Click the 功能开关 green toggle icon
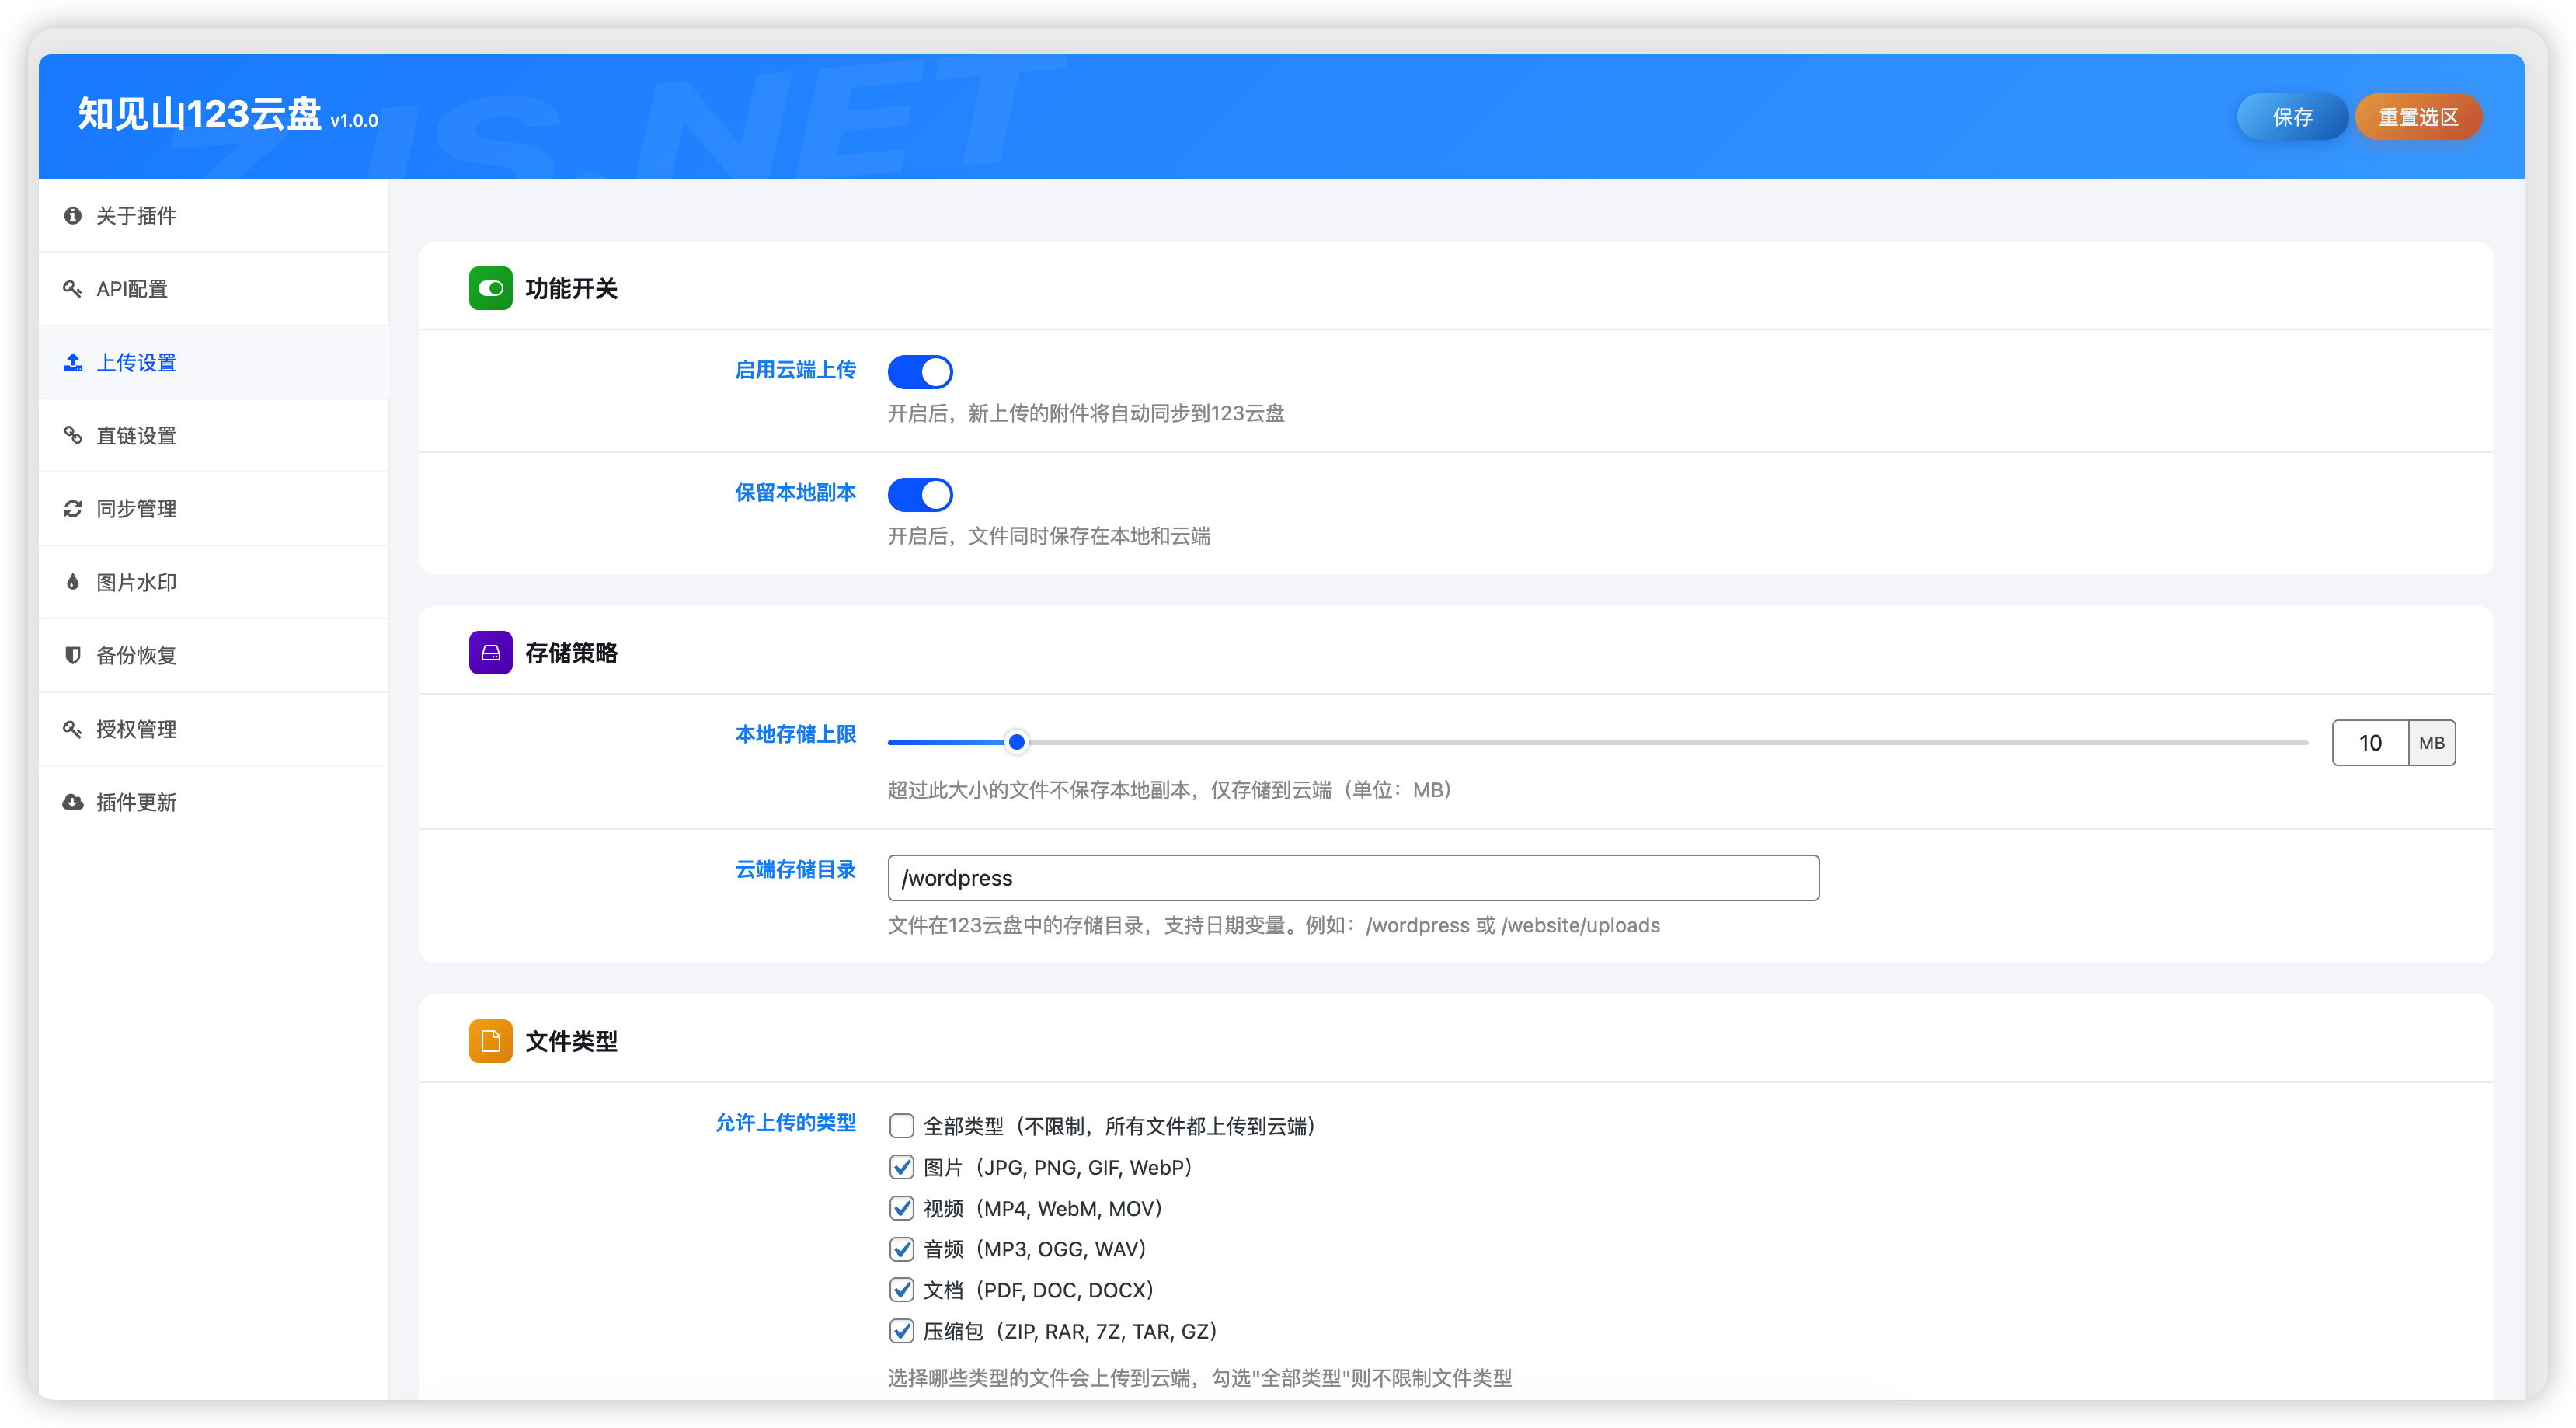 tap(490, 288)
